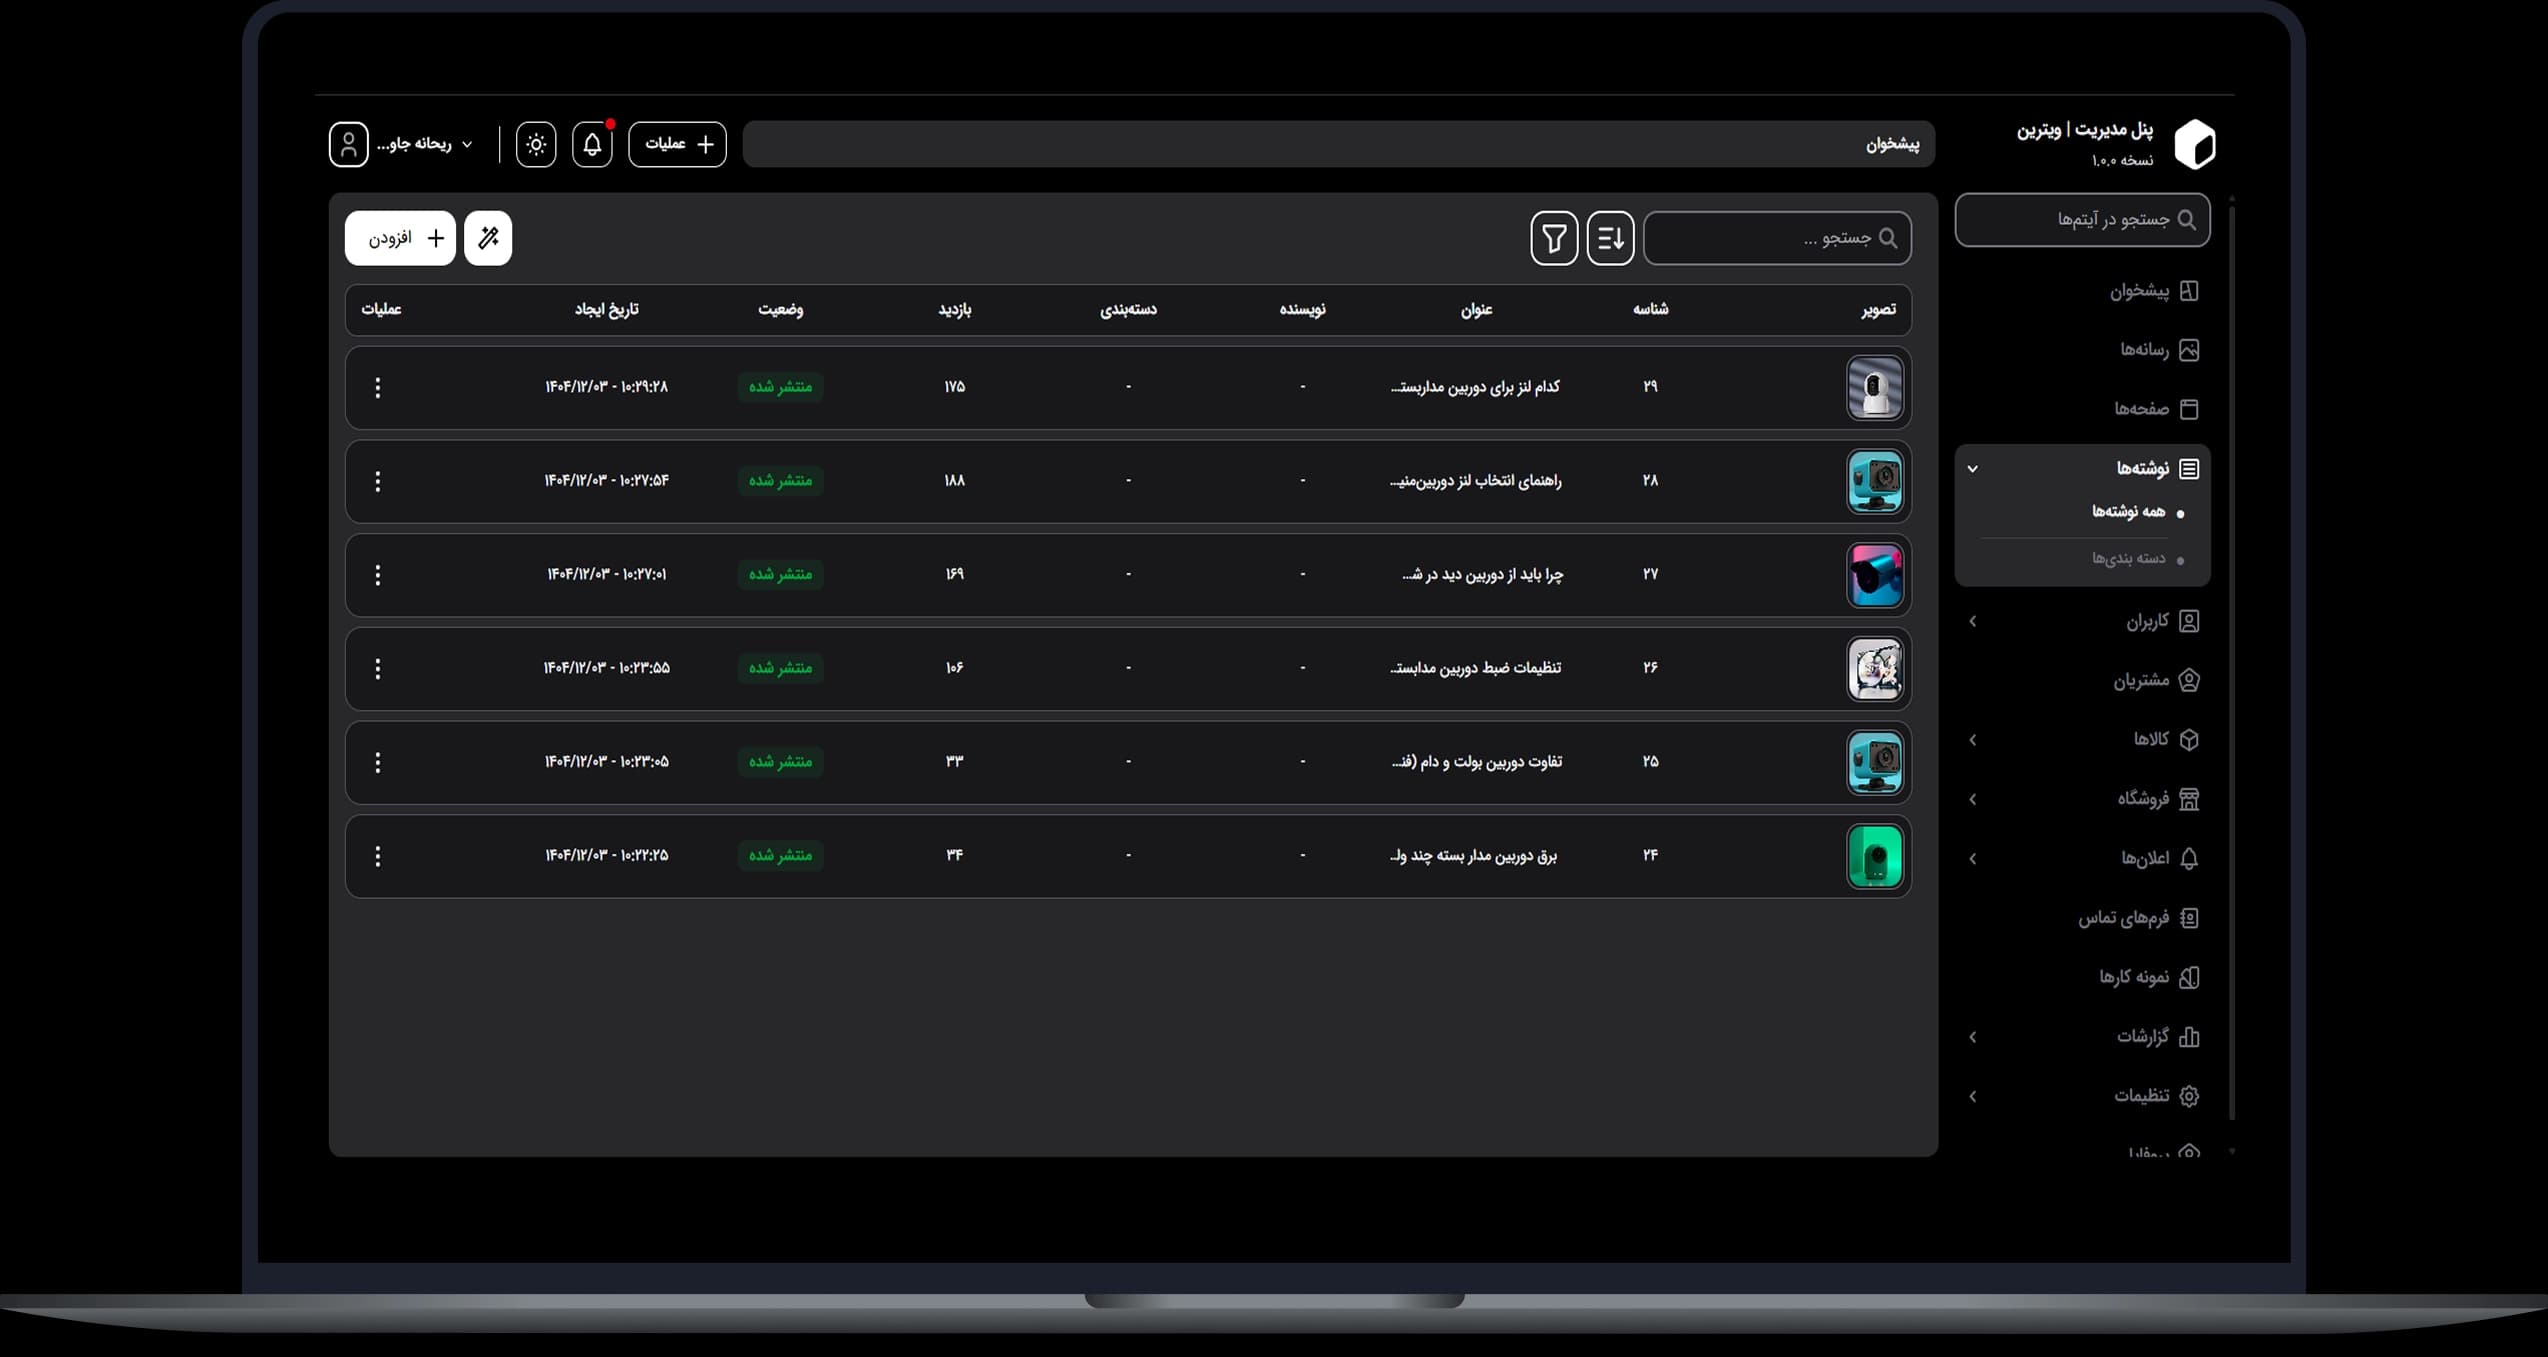Open actions menu for post ۲۴

pos(377,856)
